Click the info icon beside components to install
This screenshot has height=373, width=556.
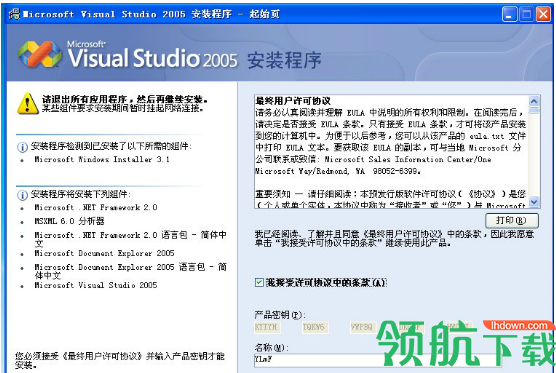[x=22, y=195]
